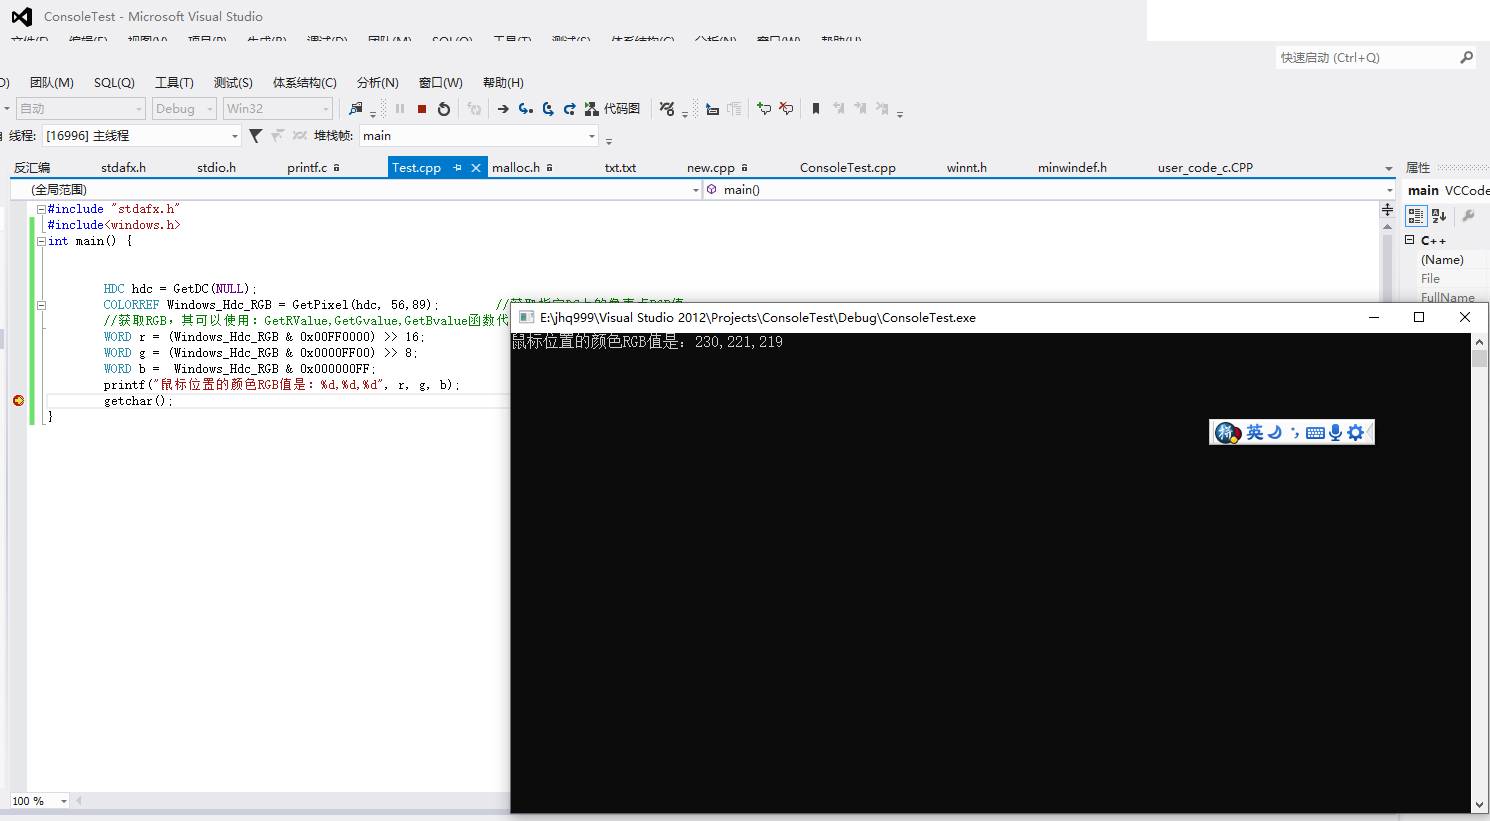Close the Test.cpp tab
1490x821 pixels.
(x=476, y=168)
